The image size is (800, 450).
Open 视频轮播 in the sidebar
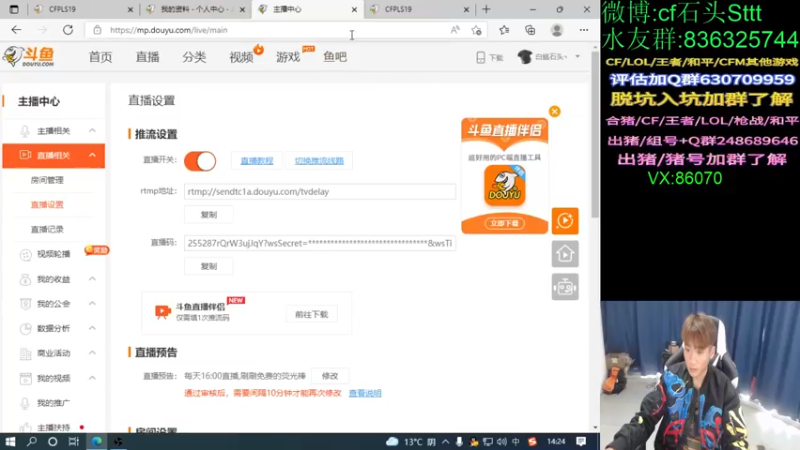click(x=54, y=254)
